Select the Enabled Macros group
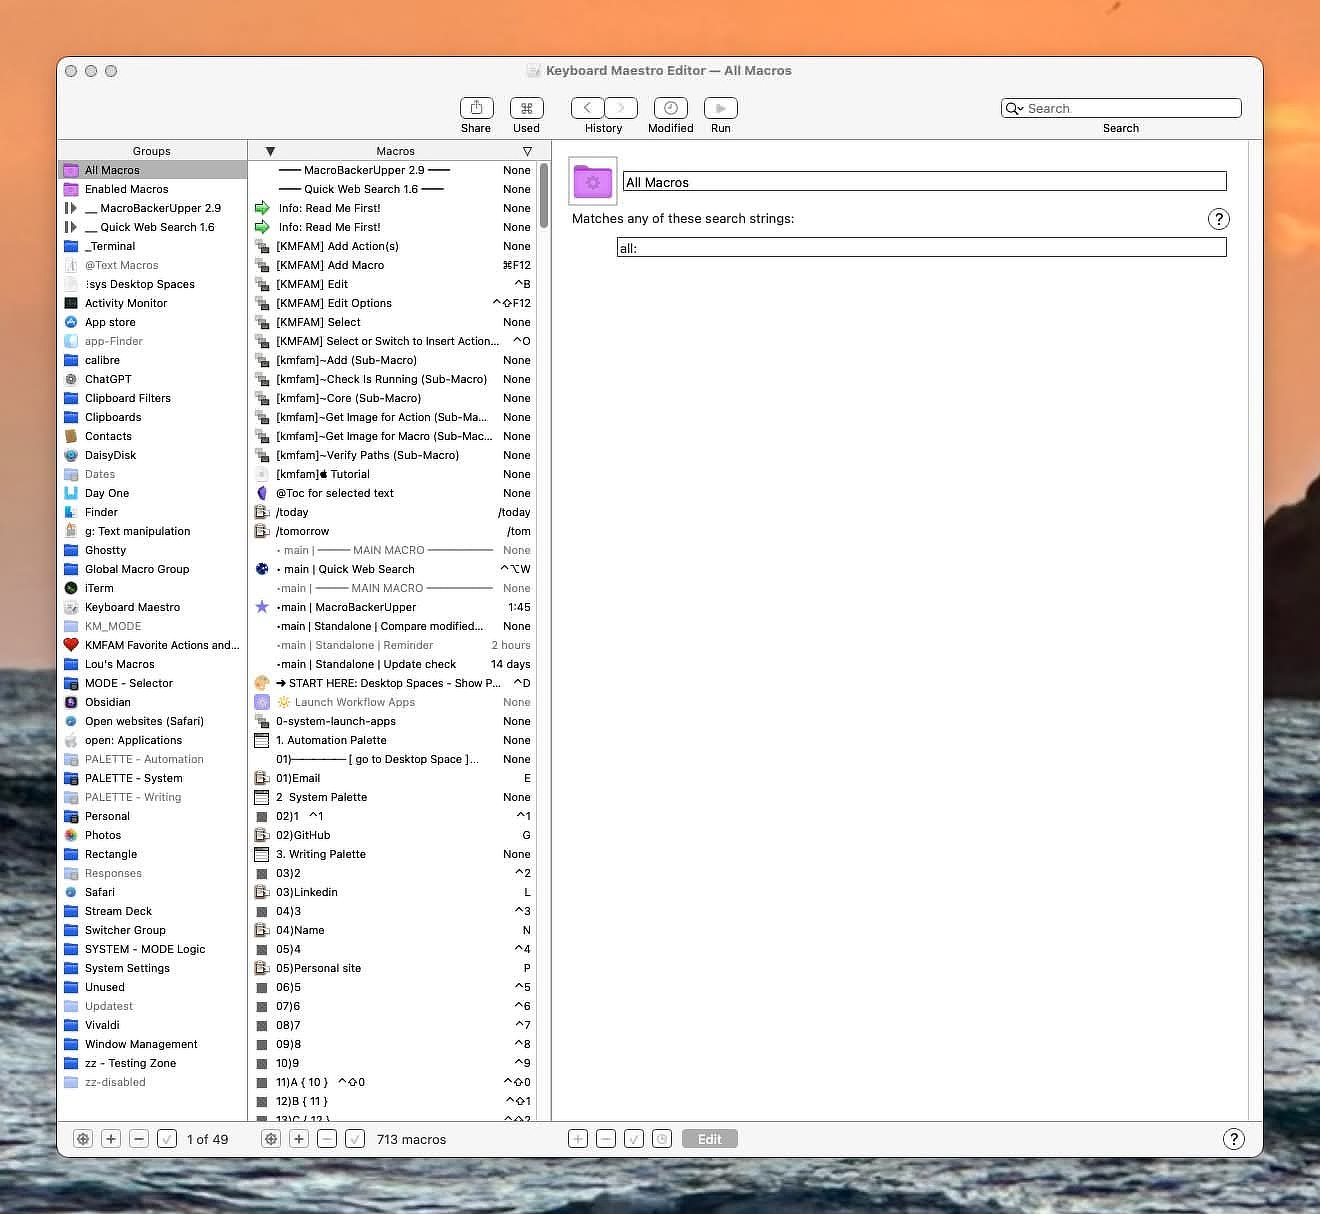 (x=126, y=189)
